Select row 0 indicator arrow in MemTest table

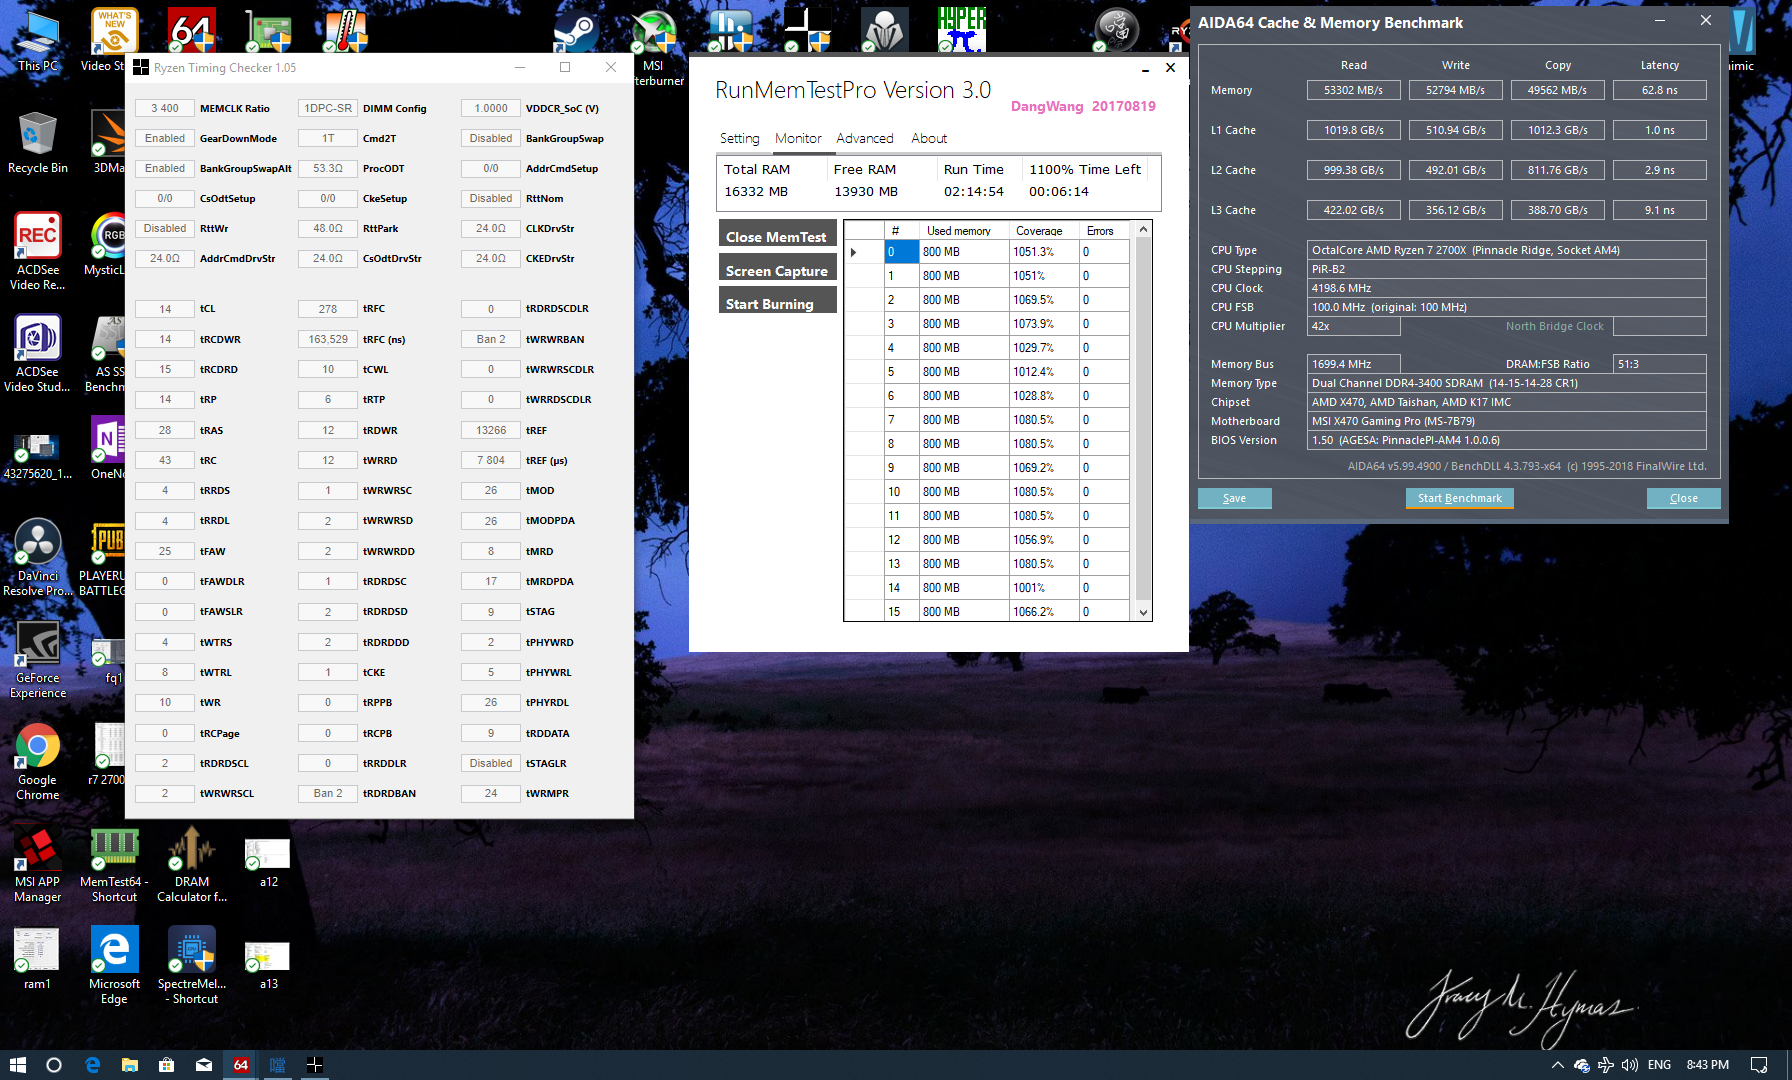coord(864,252)
